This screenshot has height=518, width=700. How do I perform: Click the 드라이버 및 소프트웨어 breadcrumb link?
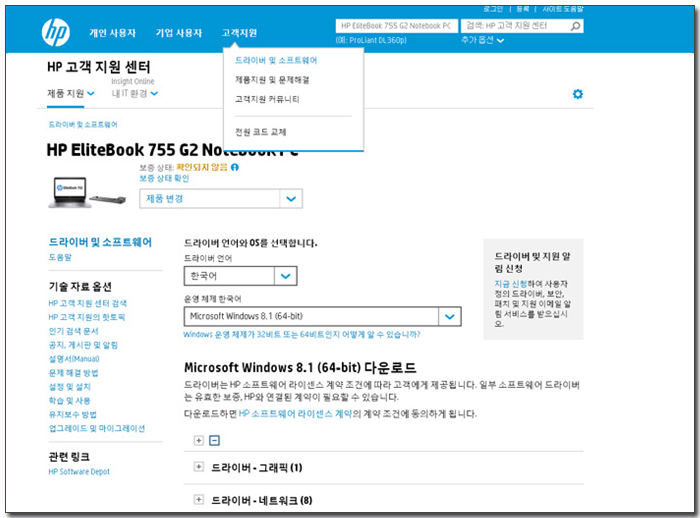click(83, 125)
